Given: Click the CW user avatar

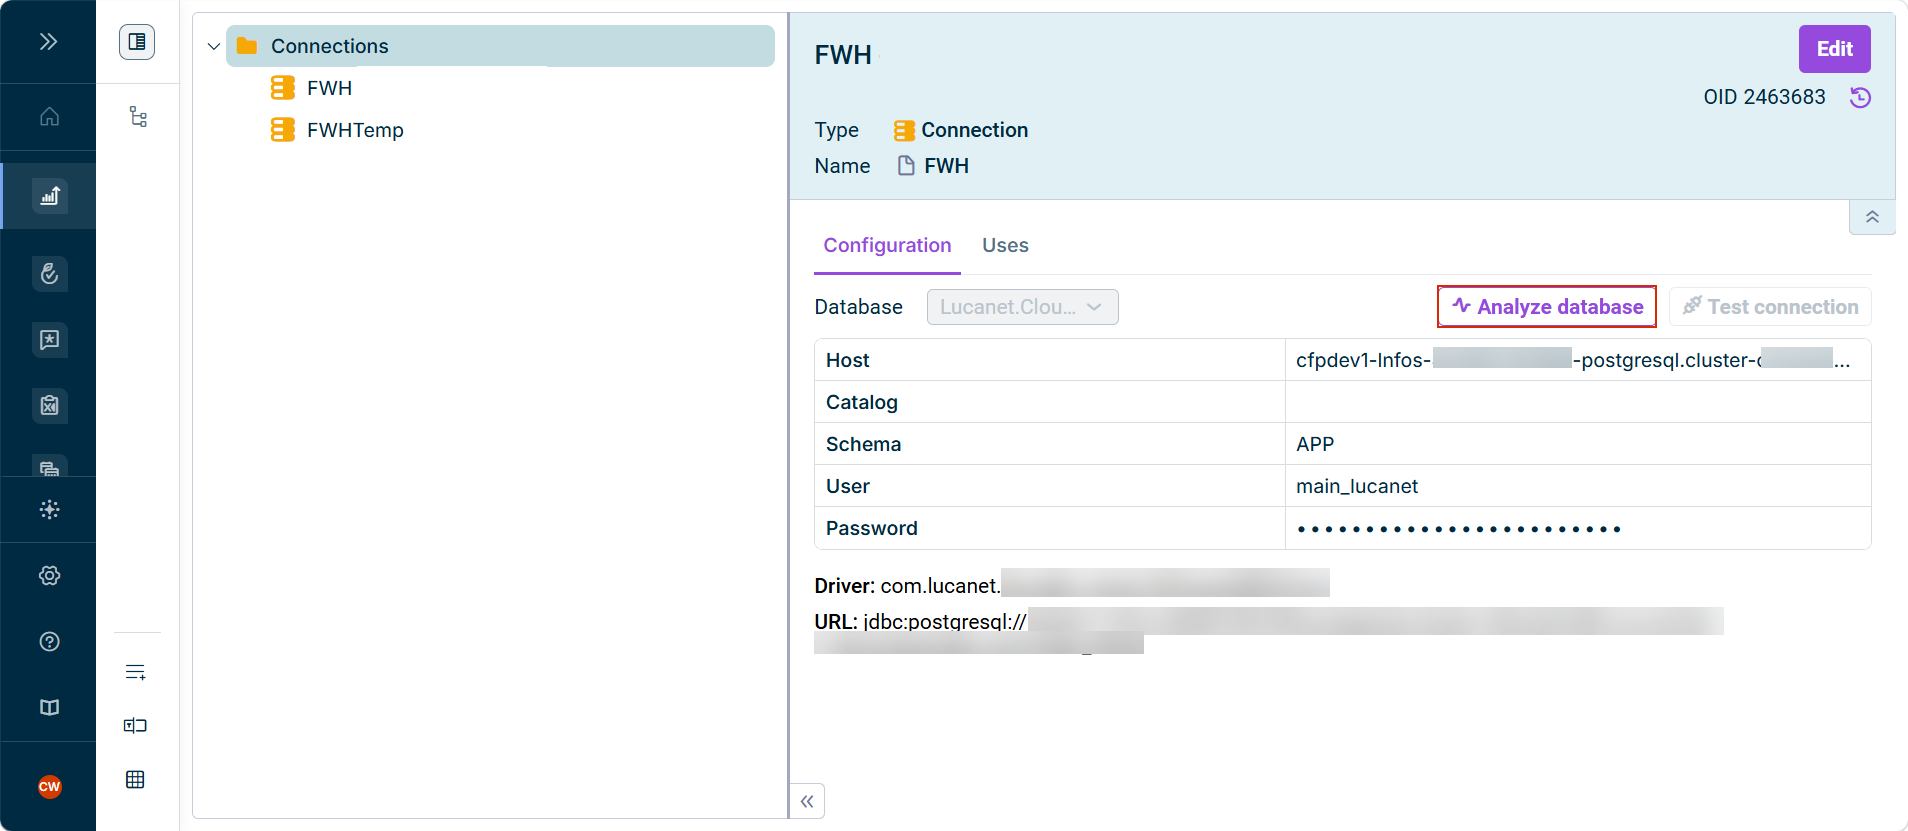Looking at the screenshot, I should tap(49, 787).
